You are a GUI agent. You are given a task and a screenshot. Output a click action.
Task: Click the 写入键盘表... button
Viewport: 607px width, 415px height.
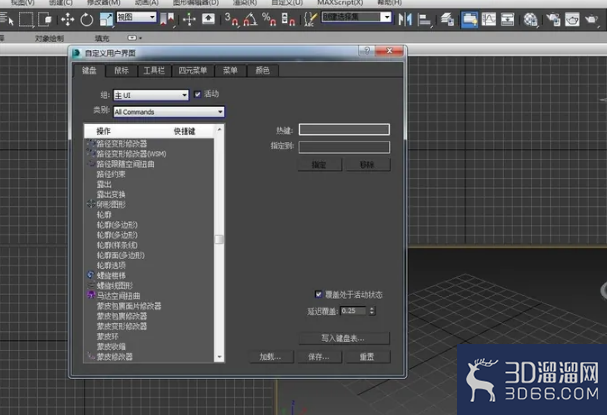344,338
